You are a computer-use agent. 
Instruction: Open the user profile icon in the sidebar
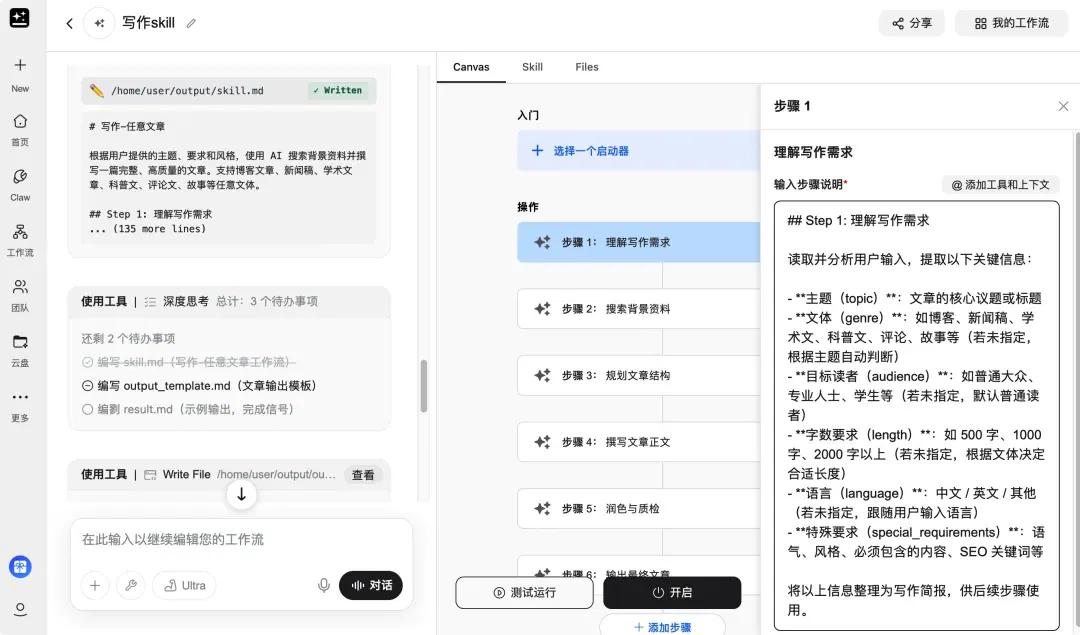(x=20, y=610)
